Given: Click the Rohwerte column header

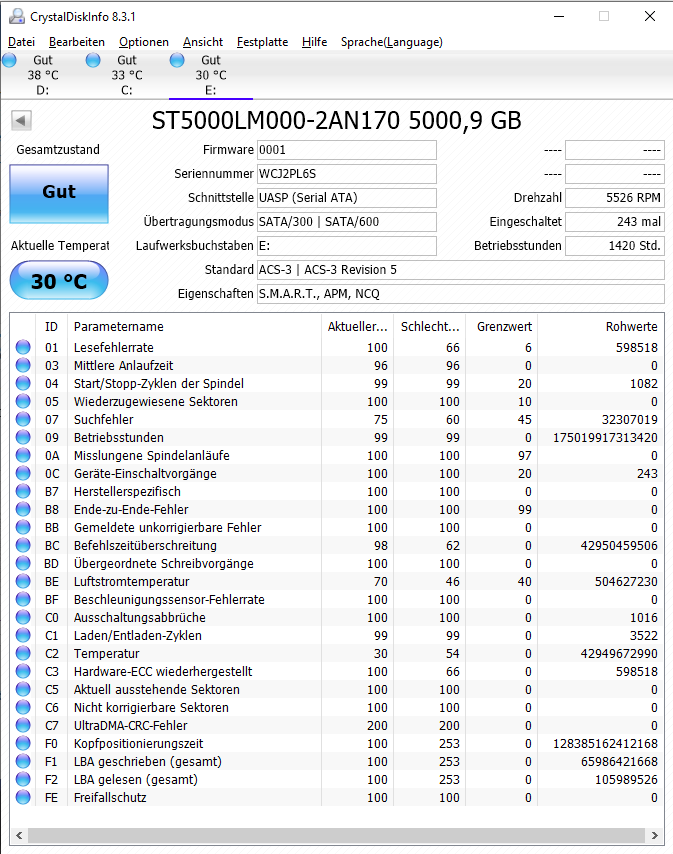Looking at the screenshot, I should click(601, 326).
